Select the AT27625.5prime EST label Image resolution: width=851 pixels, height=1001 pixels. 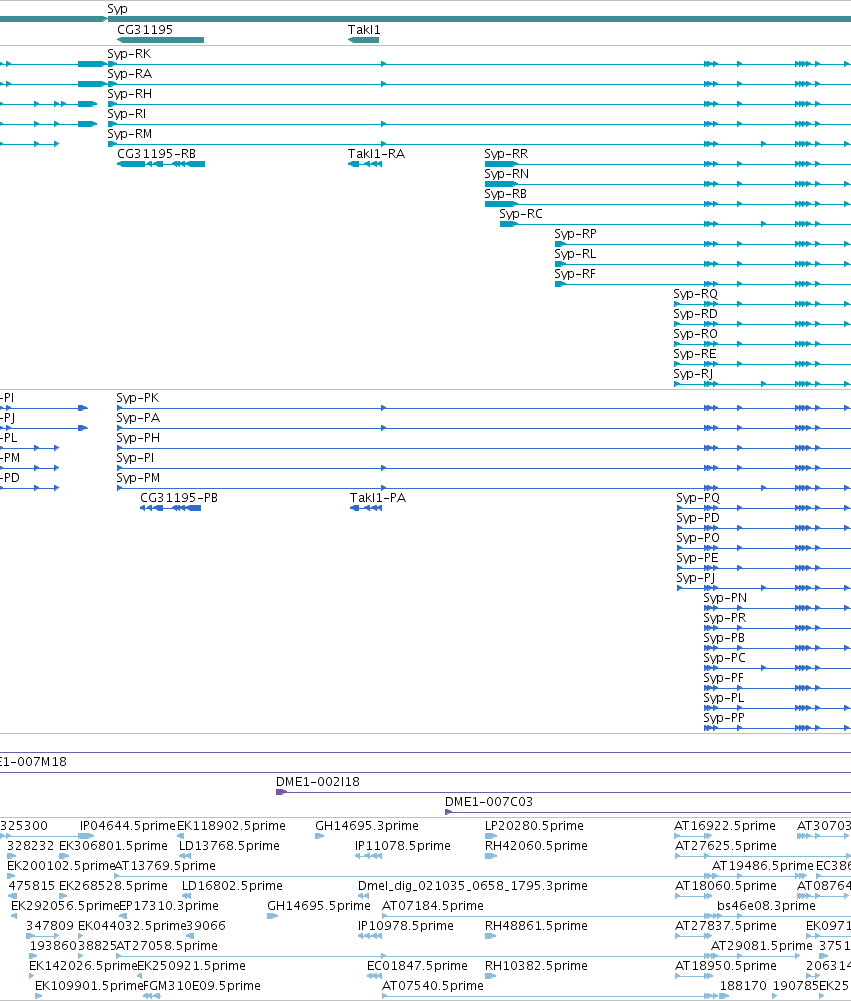[726, 846]
